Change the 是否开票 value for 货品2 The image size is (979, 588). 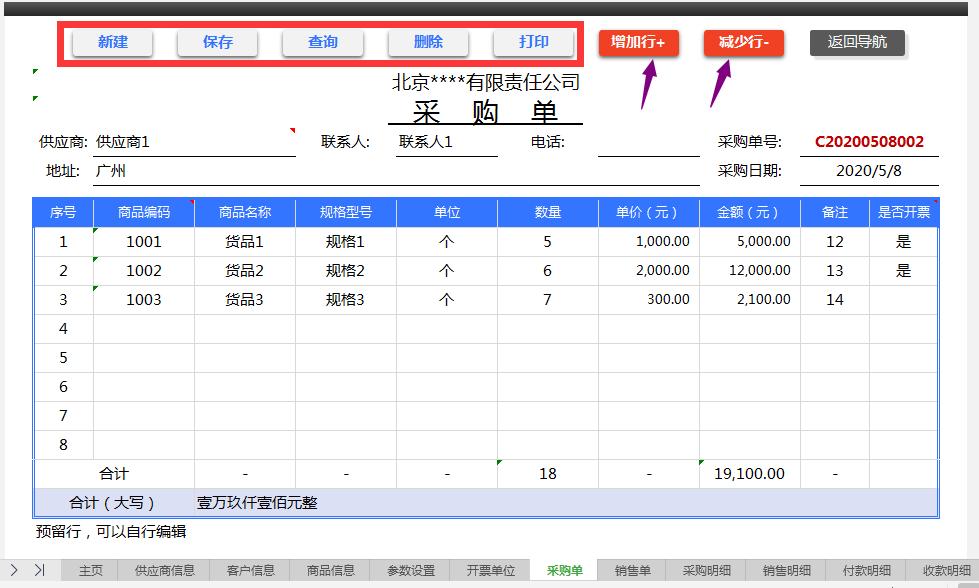click(x=903, y=270)
